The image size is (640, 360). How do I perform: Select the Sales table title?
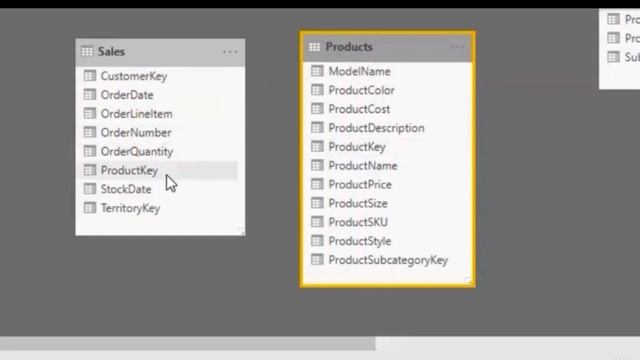[x=111, y=52]
